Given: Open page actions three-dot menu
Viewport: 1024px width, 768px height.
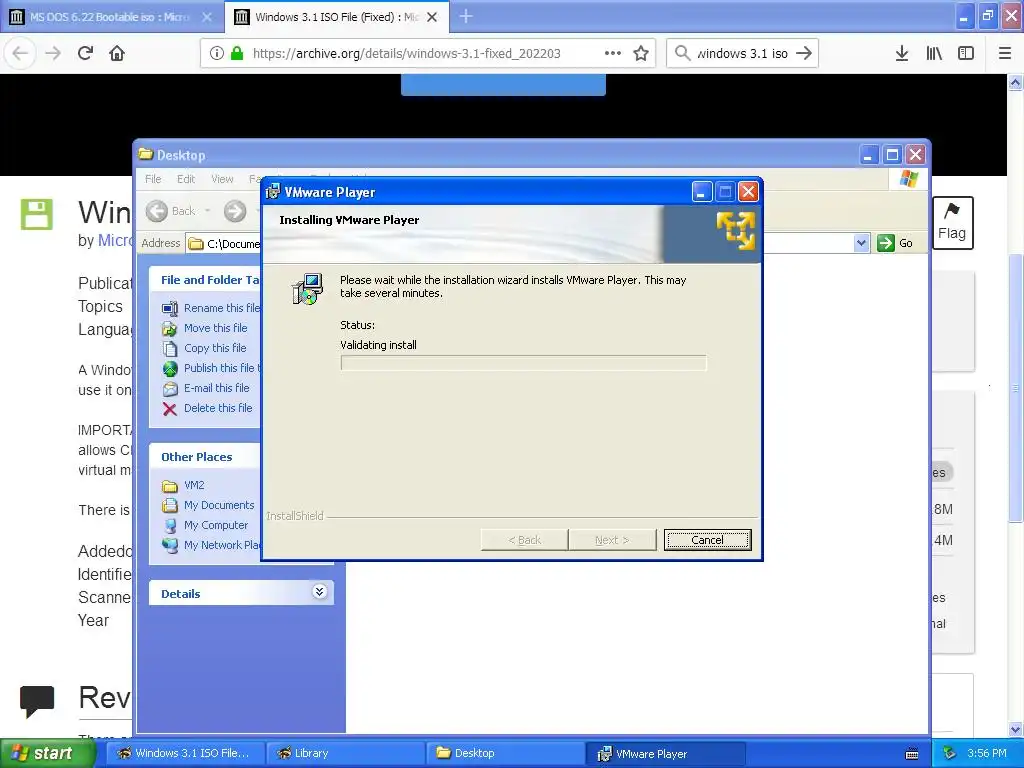Looking at the screenshot, I should [613, 53].
